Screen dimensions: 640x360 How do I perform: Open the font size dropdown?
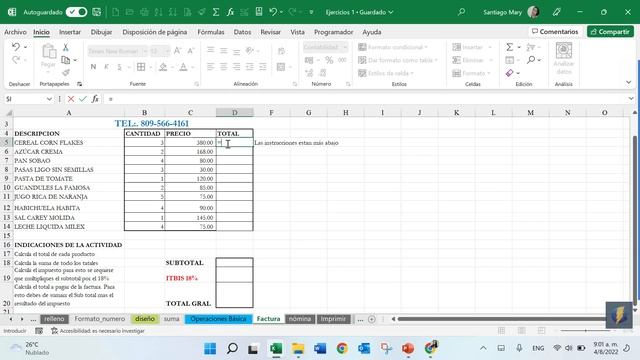[x=167, y=51]
